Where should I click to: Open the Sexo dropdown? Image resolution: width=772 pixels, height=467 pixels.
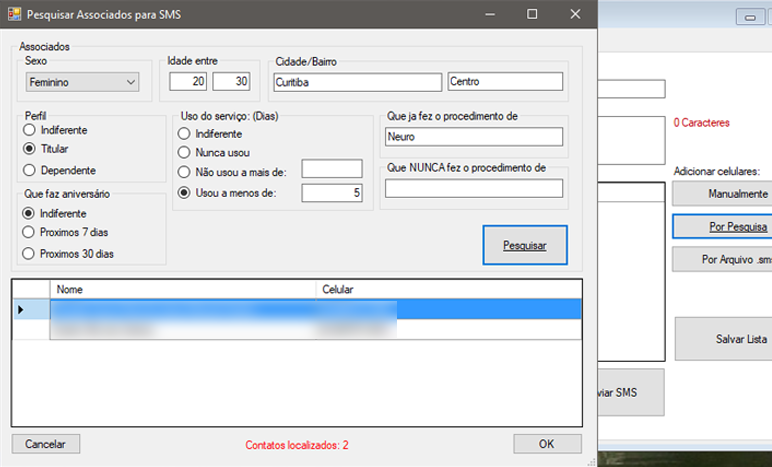click(82, 82)
